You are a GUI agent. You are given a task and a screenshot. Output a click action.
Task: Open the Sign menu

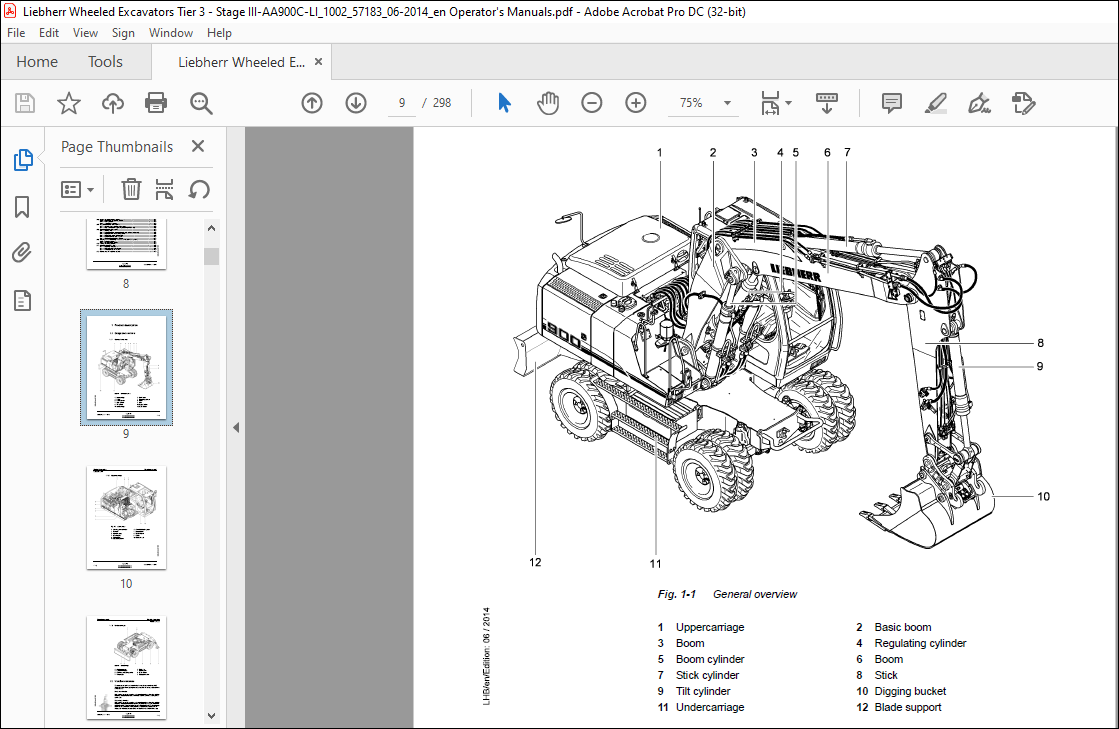(x=123, y=33)
